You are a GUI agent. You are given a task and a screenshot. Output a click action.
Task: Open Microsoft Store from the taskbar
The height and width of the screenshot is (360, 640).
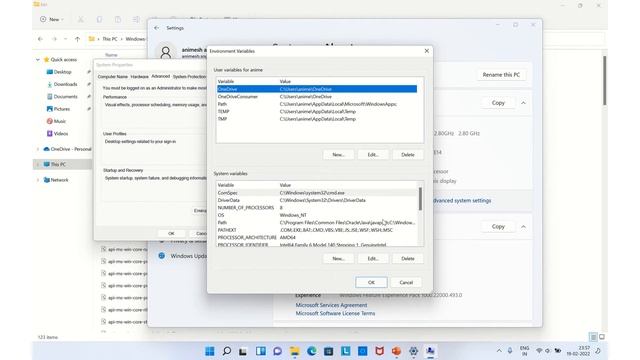(329, 351)
